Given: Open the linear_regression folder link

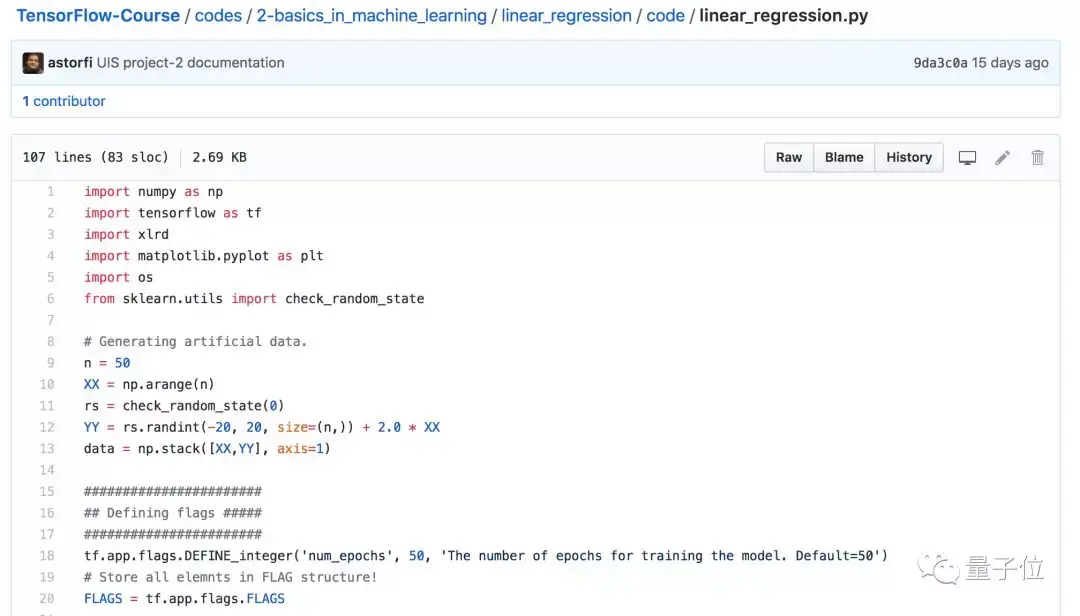Looking at the screenshot, I should (566, 16).
